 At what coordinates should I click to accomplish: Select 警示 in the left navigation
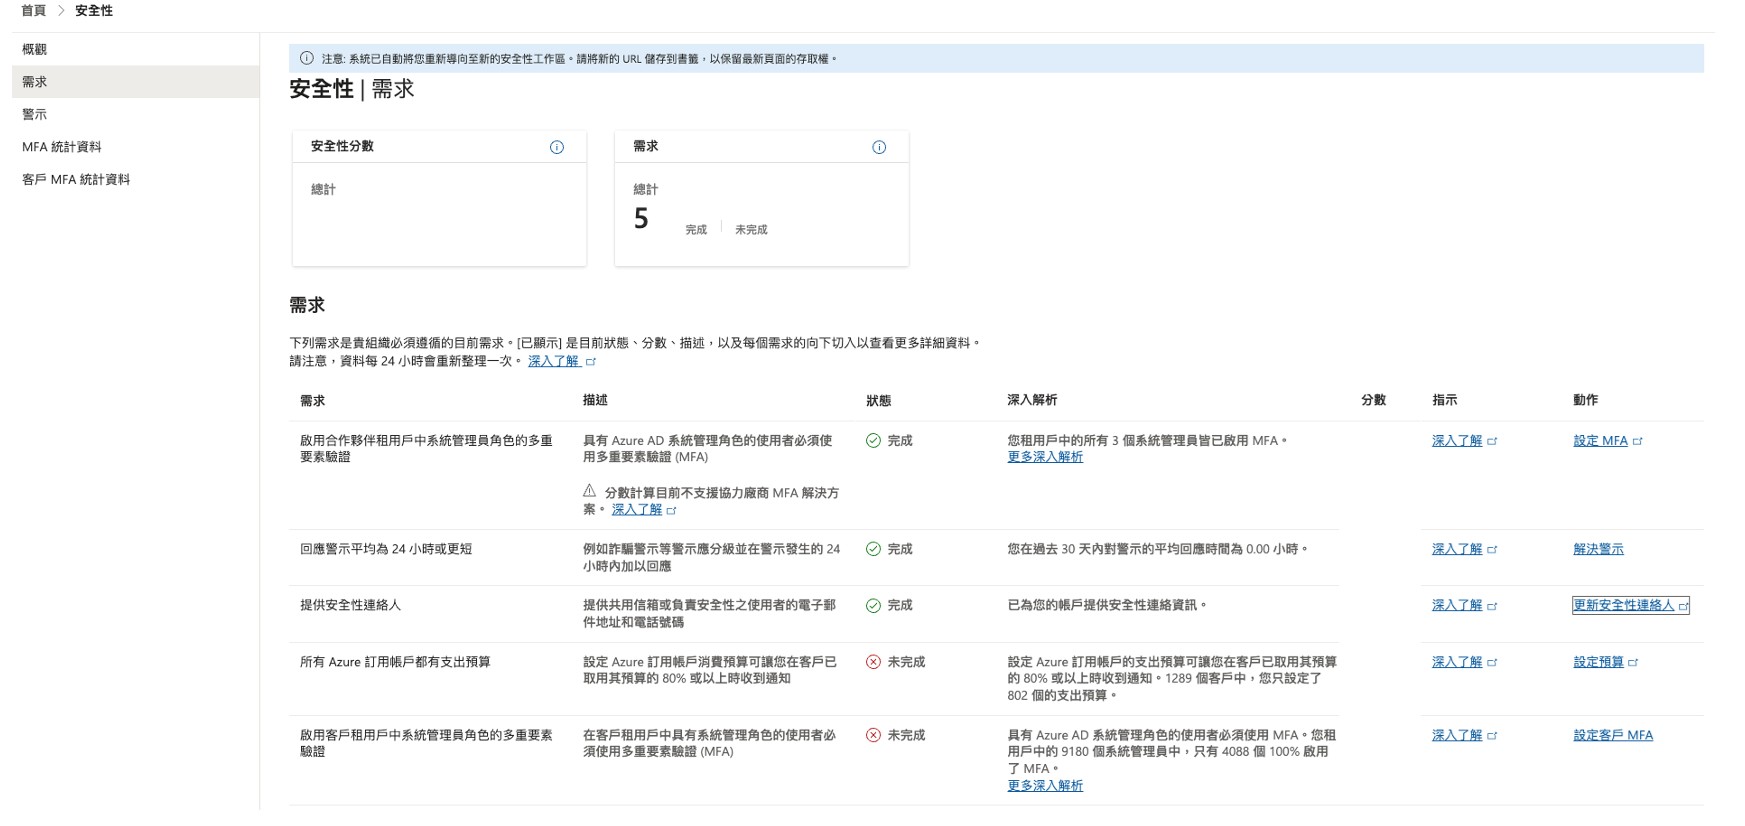point(35,115)
